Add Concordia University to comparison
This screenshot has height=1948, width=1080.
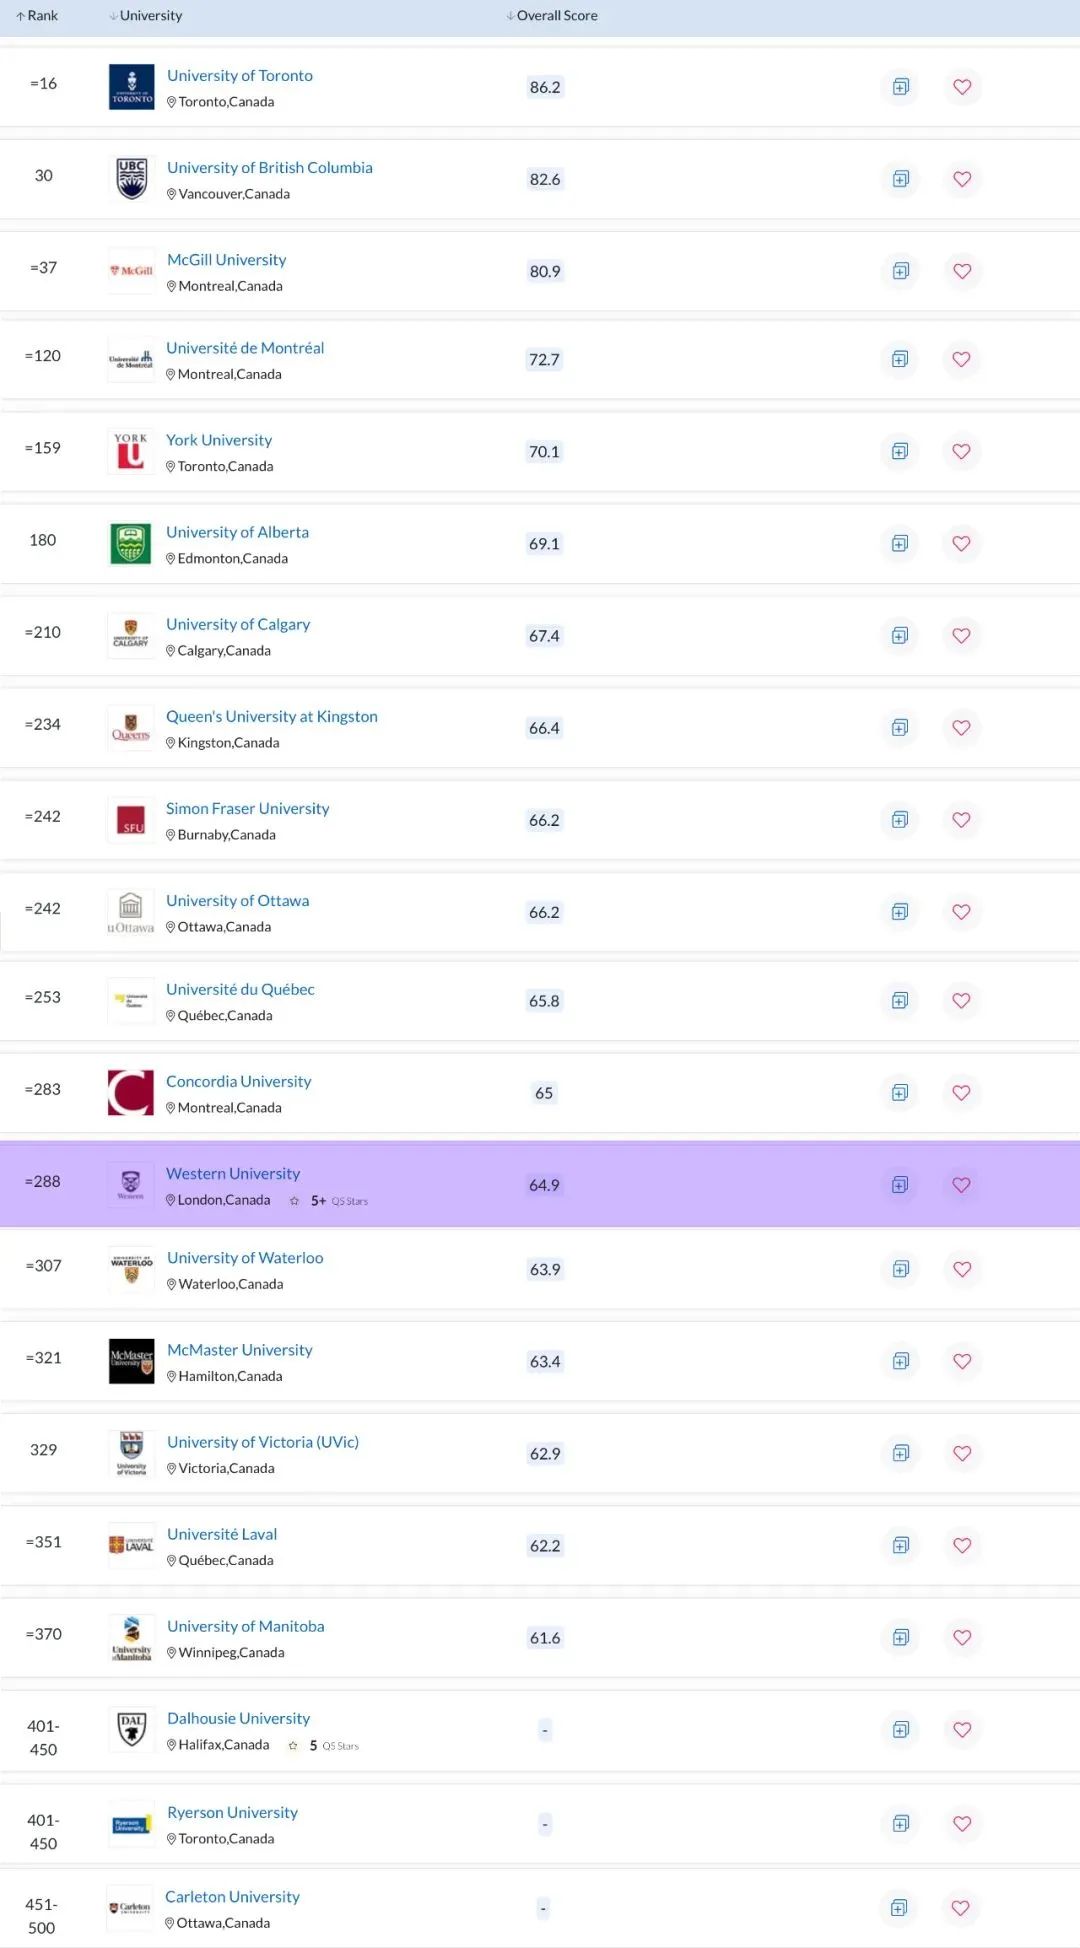899,1092
